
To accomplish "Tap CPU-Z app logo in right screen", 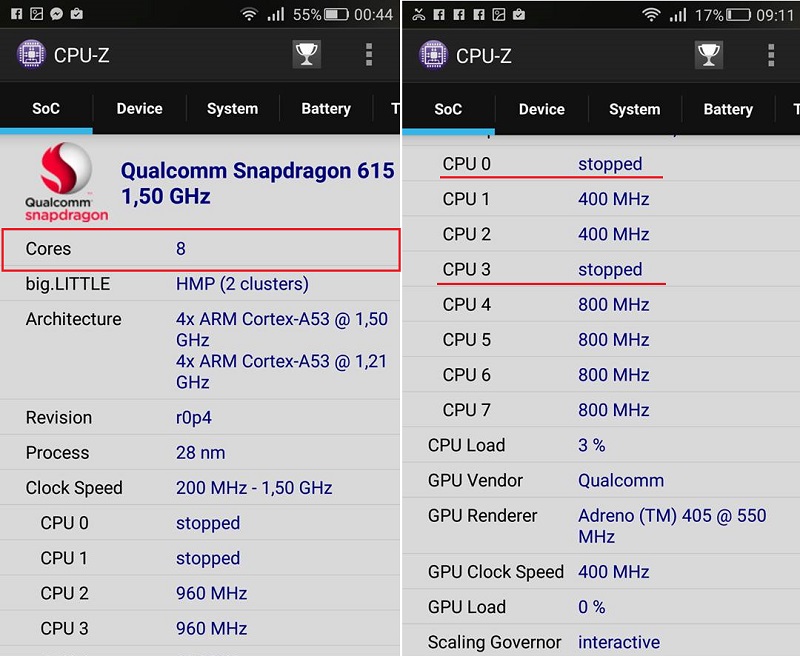I will tap(433, 55).
